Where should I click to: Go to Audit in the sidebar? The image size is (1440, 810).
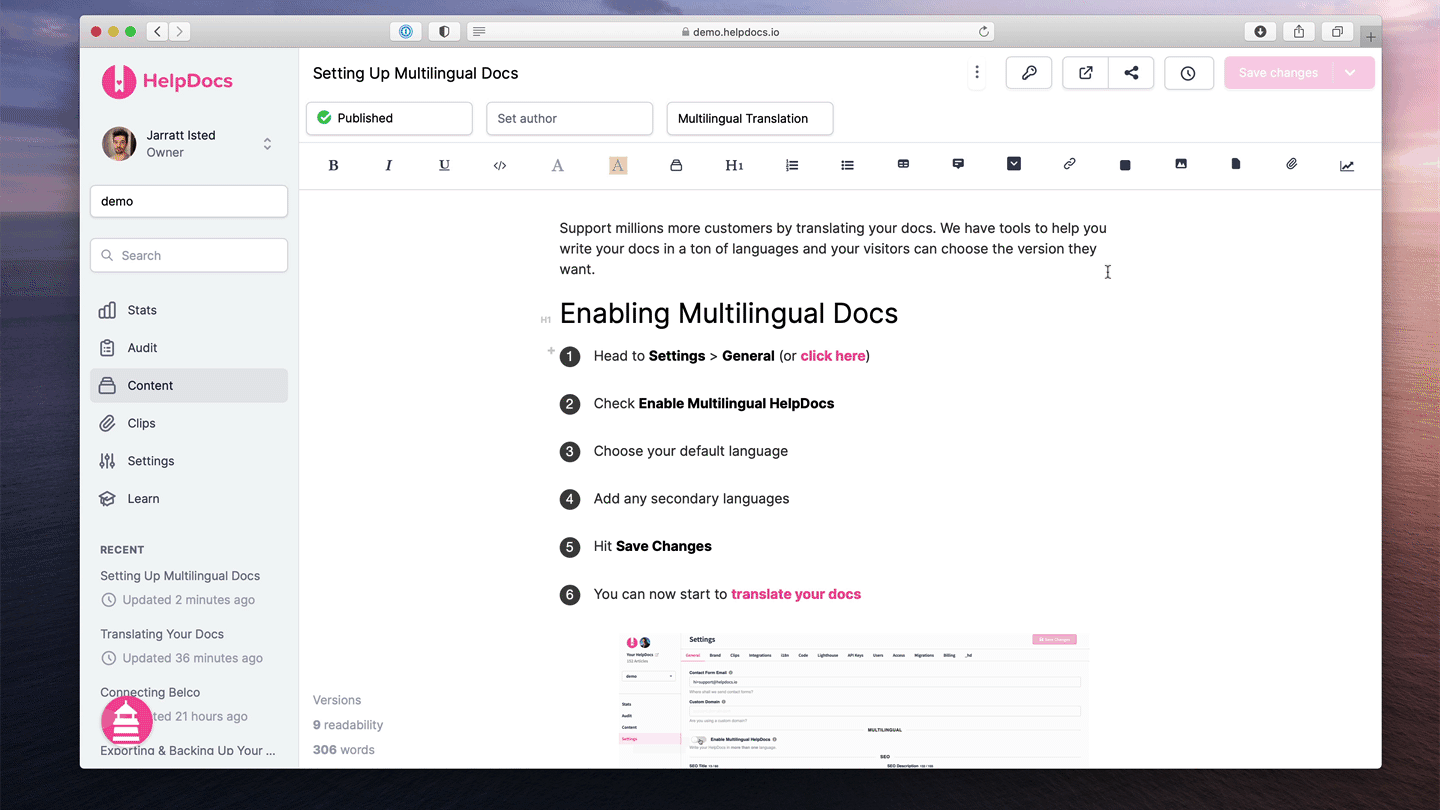[189, 348]
